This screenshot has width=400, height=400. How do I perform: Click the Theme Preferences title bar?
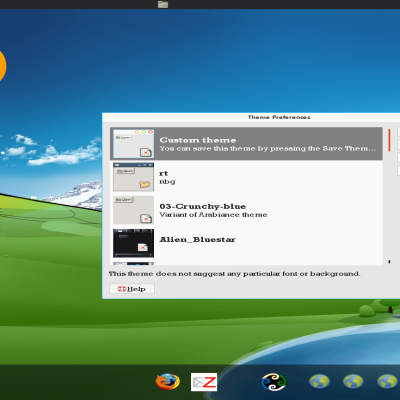pos(251,117)
